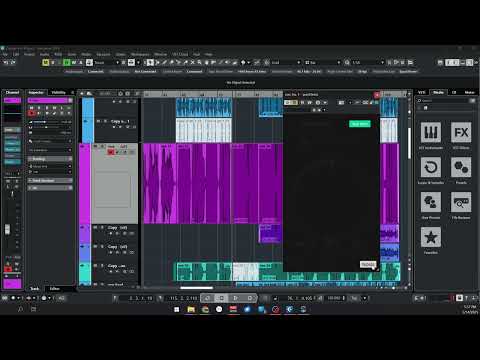The width and height of the screenshot is (480, 360).
Task: Click the tempo value field in the transport
Action: point(336,298)
